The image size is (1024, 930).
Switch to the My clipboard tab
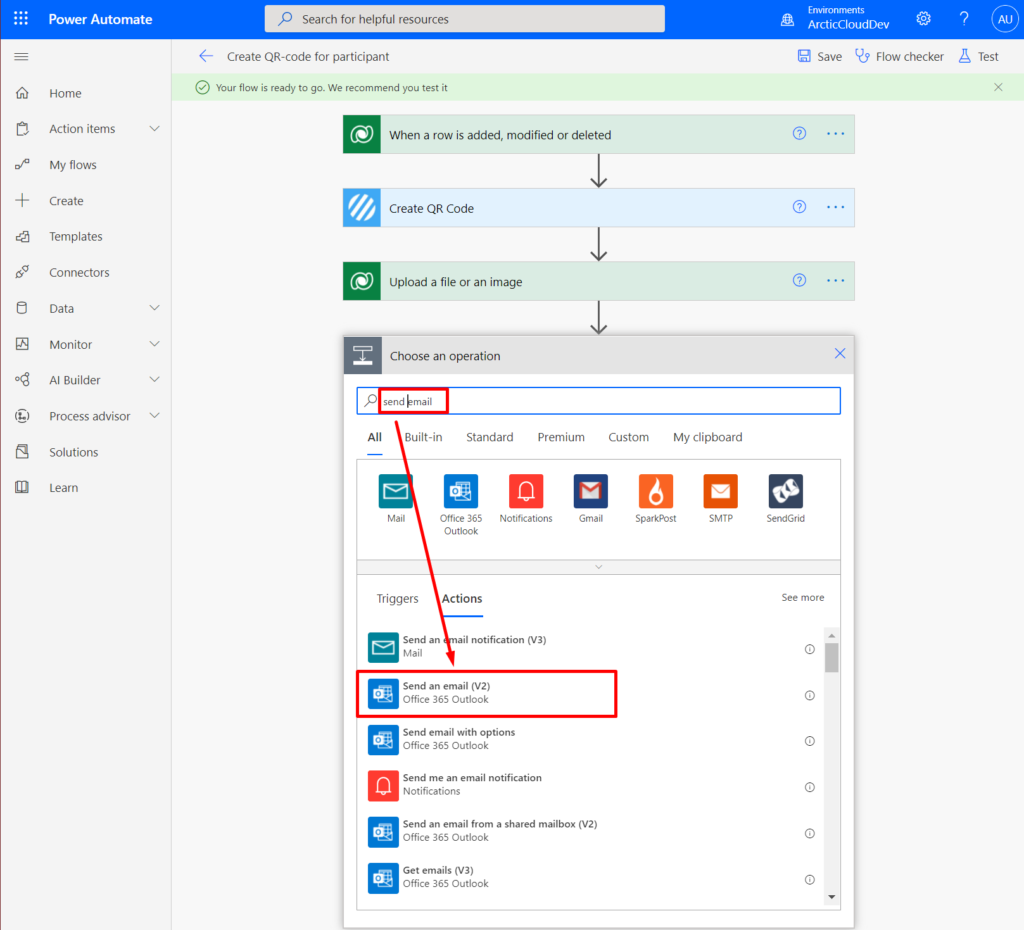pos(707,438)
